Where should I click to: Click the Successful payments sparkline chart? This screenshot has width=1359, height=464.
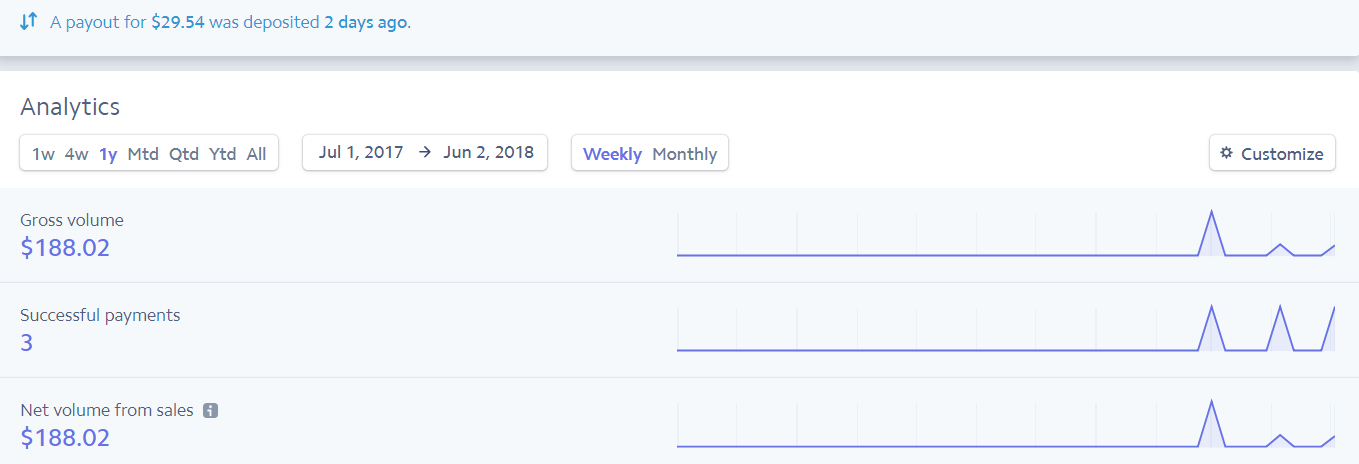tap(1005, 329)
